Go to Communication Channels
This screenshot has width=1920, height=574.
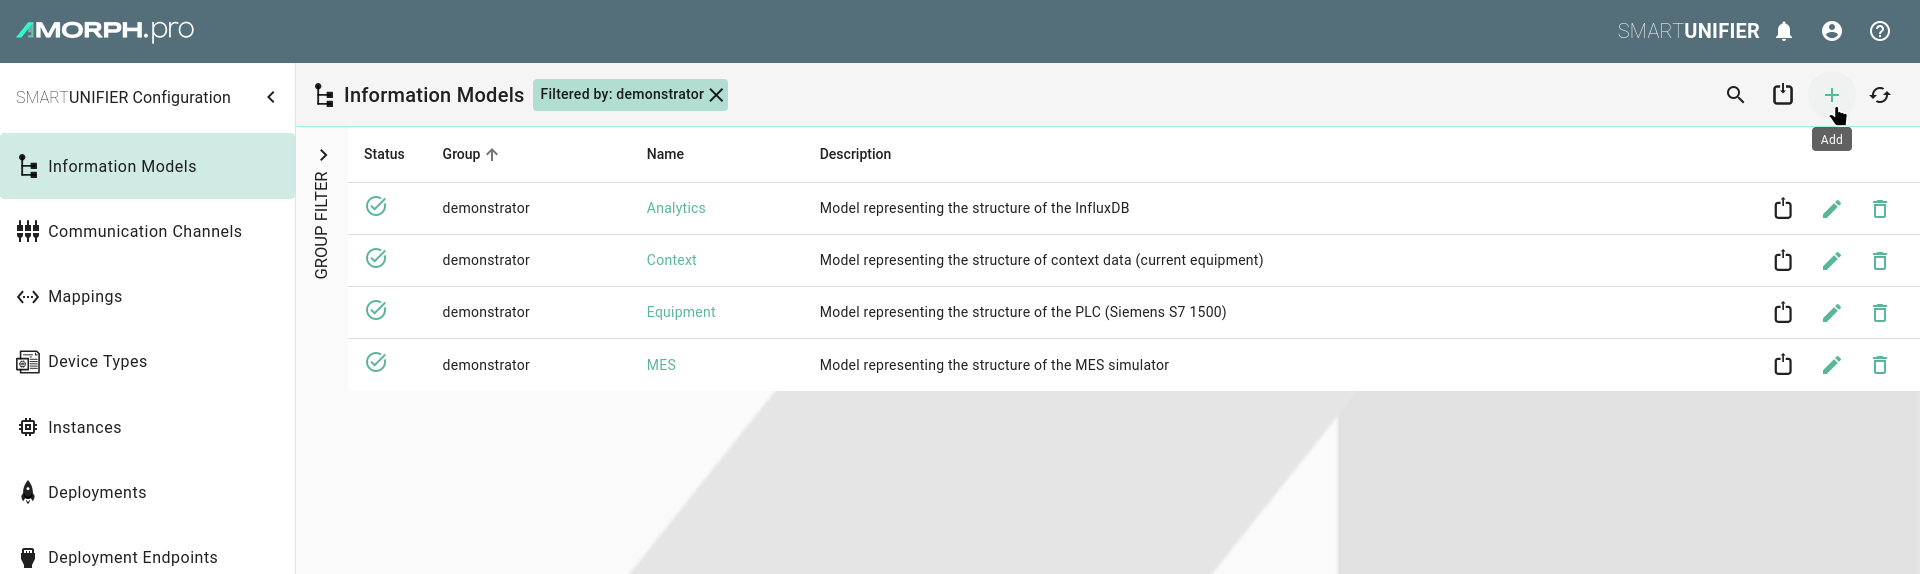point(148,231)
